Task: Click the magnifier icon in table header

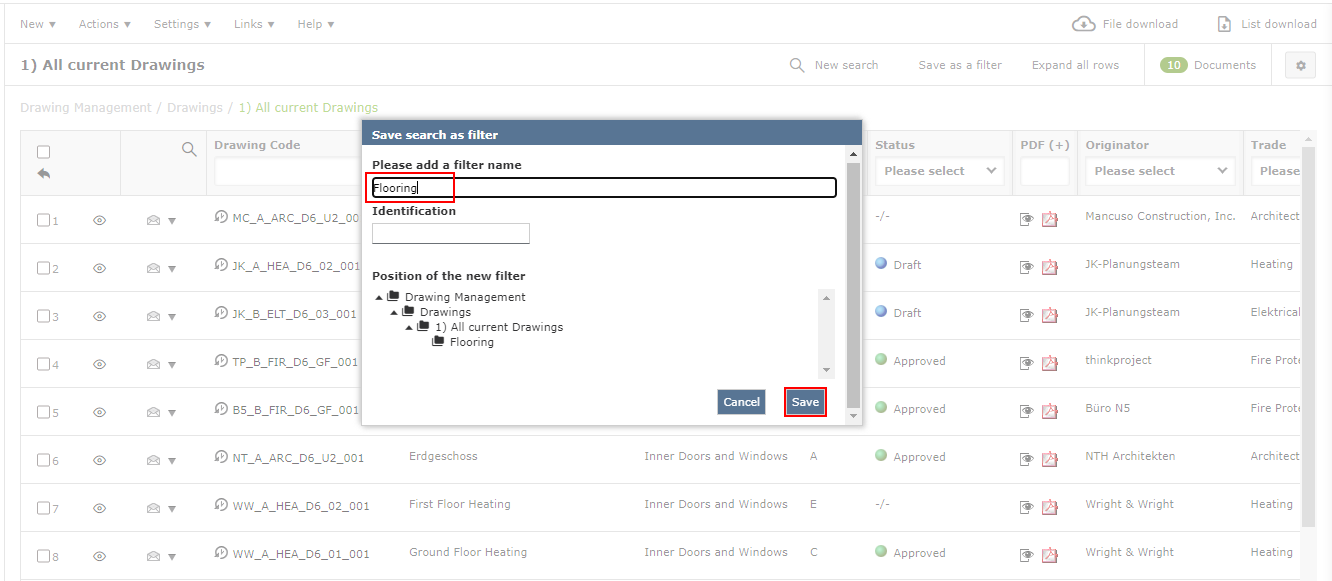Action: (x=189, y=149)
